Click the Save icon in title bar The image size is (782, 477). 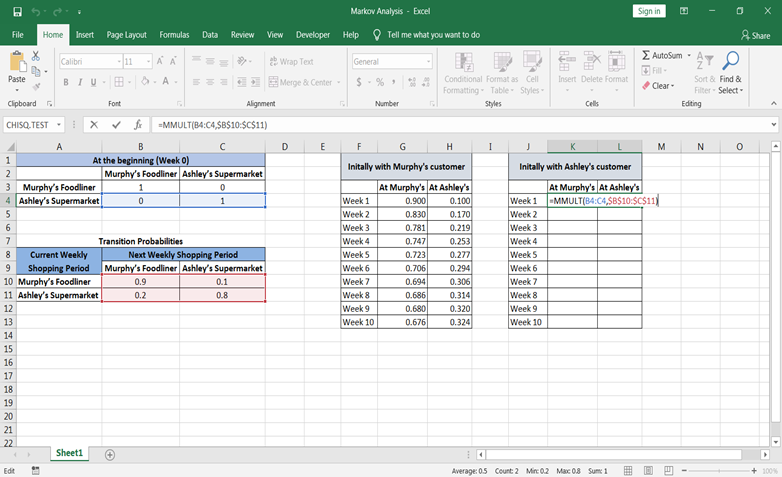pyautogui.click(x=17, y=11)
